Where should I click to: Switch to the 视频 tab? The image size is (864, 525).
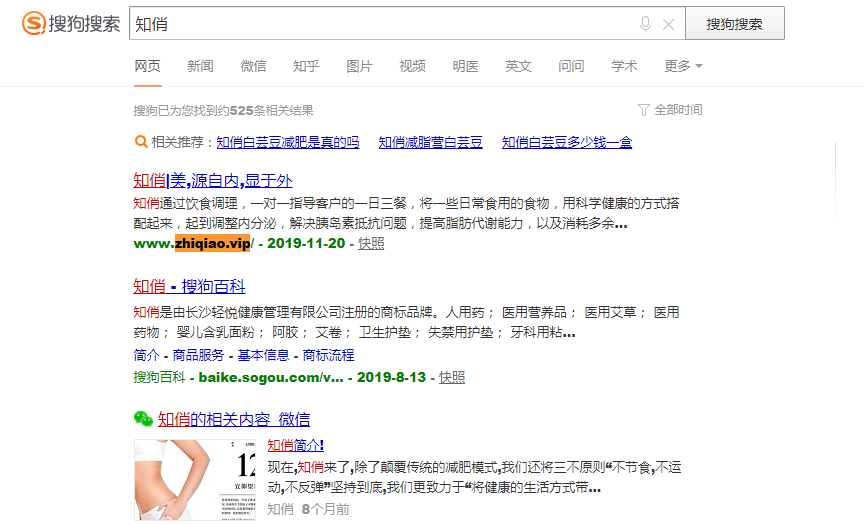tap(413, 66)
